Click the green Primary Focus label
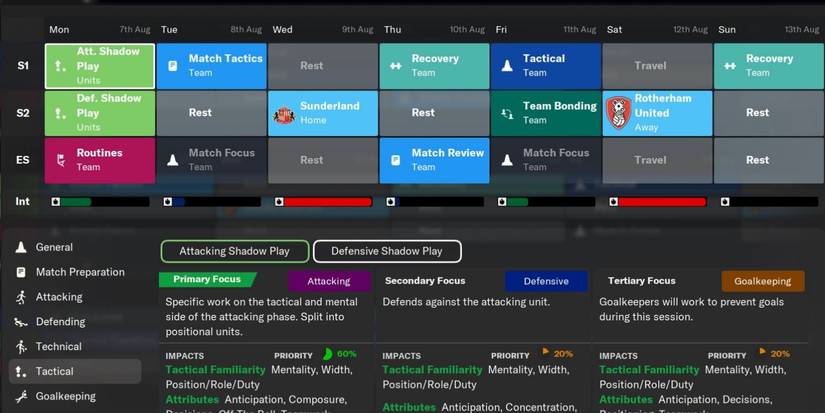 pos(207,279)
